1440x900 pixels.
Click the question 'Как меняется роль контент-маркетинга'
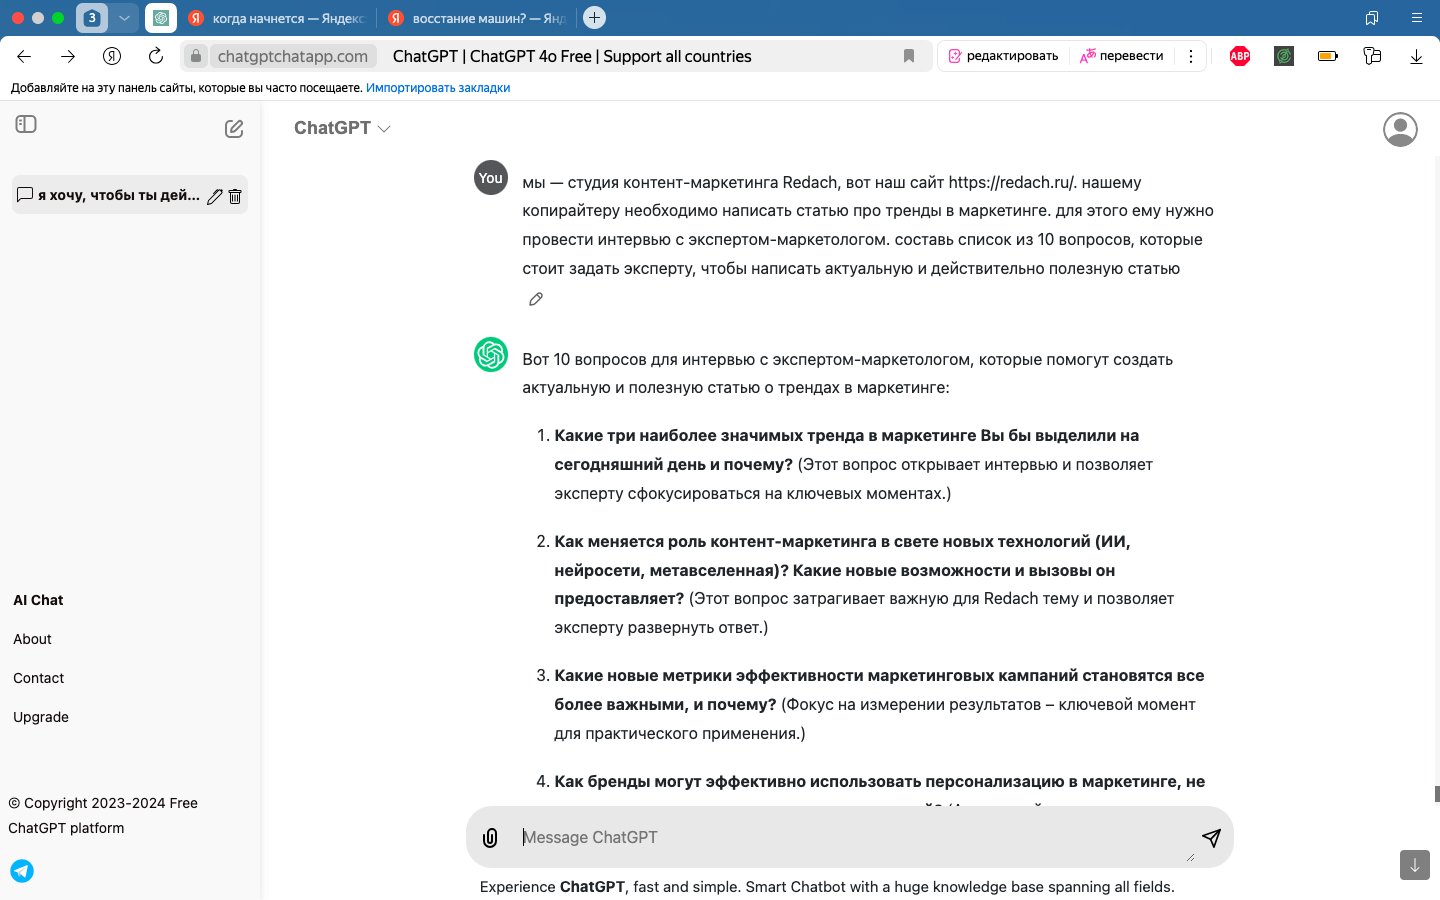tap(842, 570)
